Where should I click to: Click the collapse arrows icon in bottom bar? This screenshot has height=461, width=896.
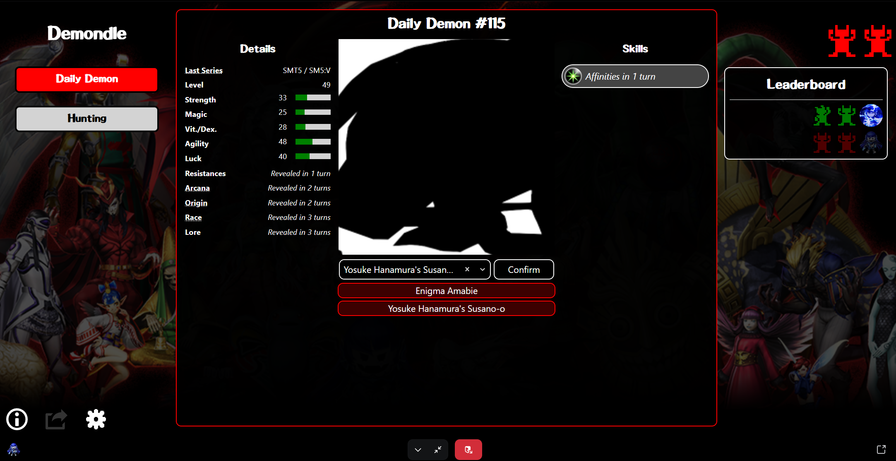tap(438, 450)
